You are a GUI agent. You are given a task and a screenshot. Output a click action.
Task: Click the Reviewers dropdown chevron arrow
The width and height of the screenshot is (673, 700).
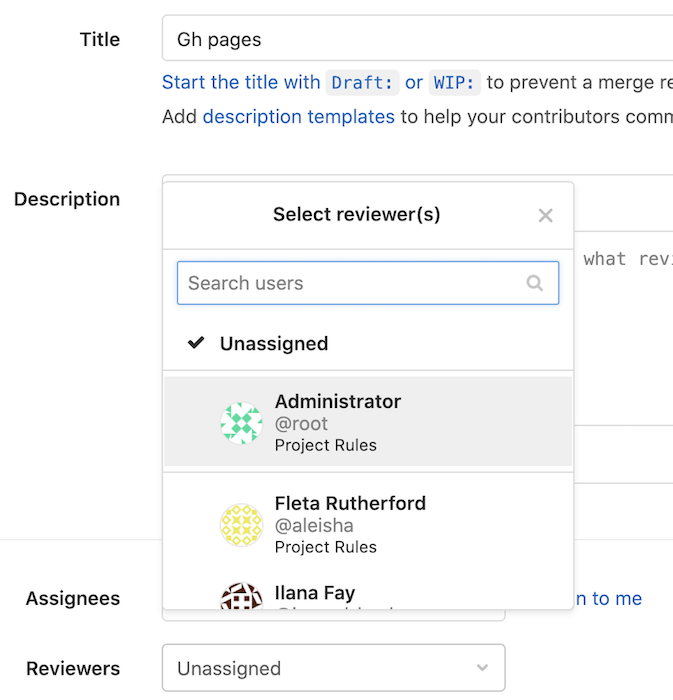(x=482, y=668)
